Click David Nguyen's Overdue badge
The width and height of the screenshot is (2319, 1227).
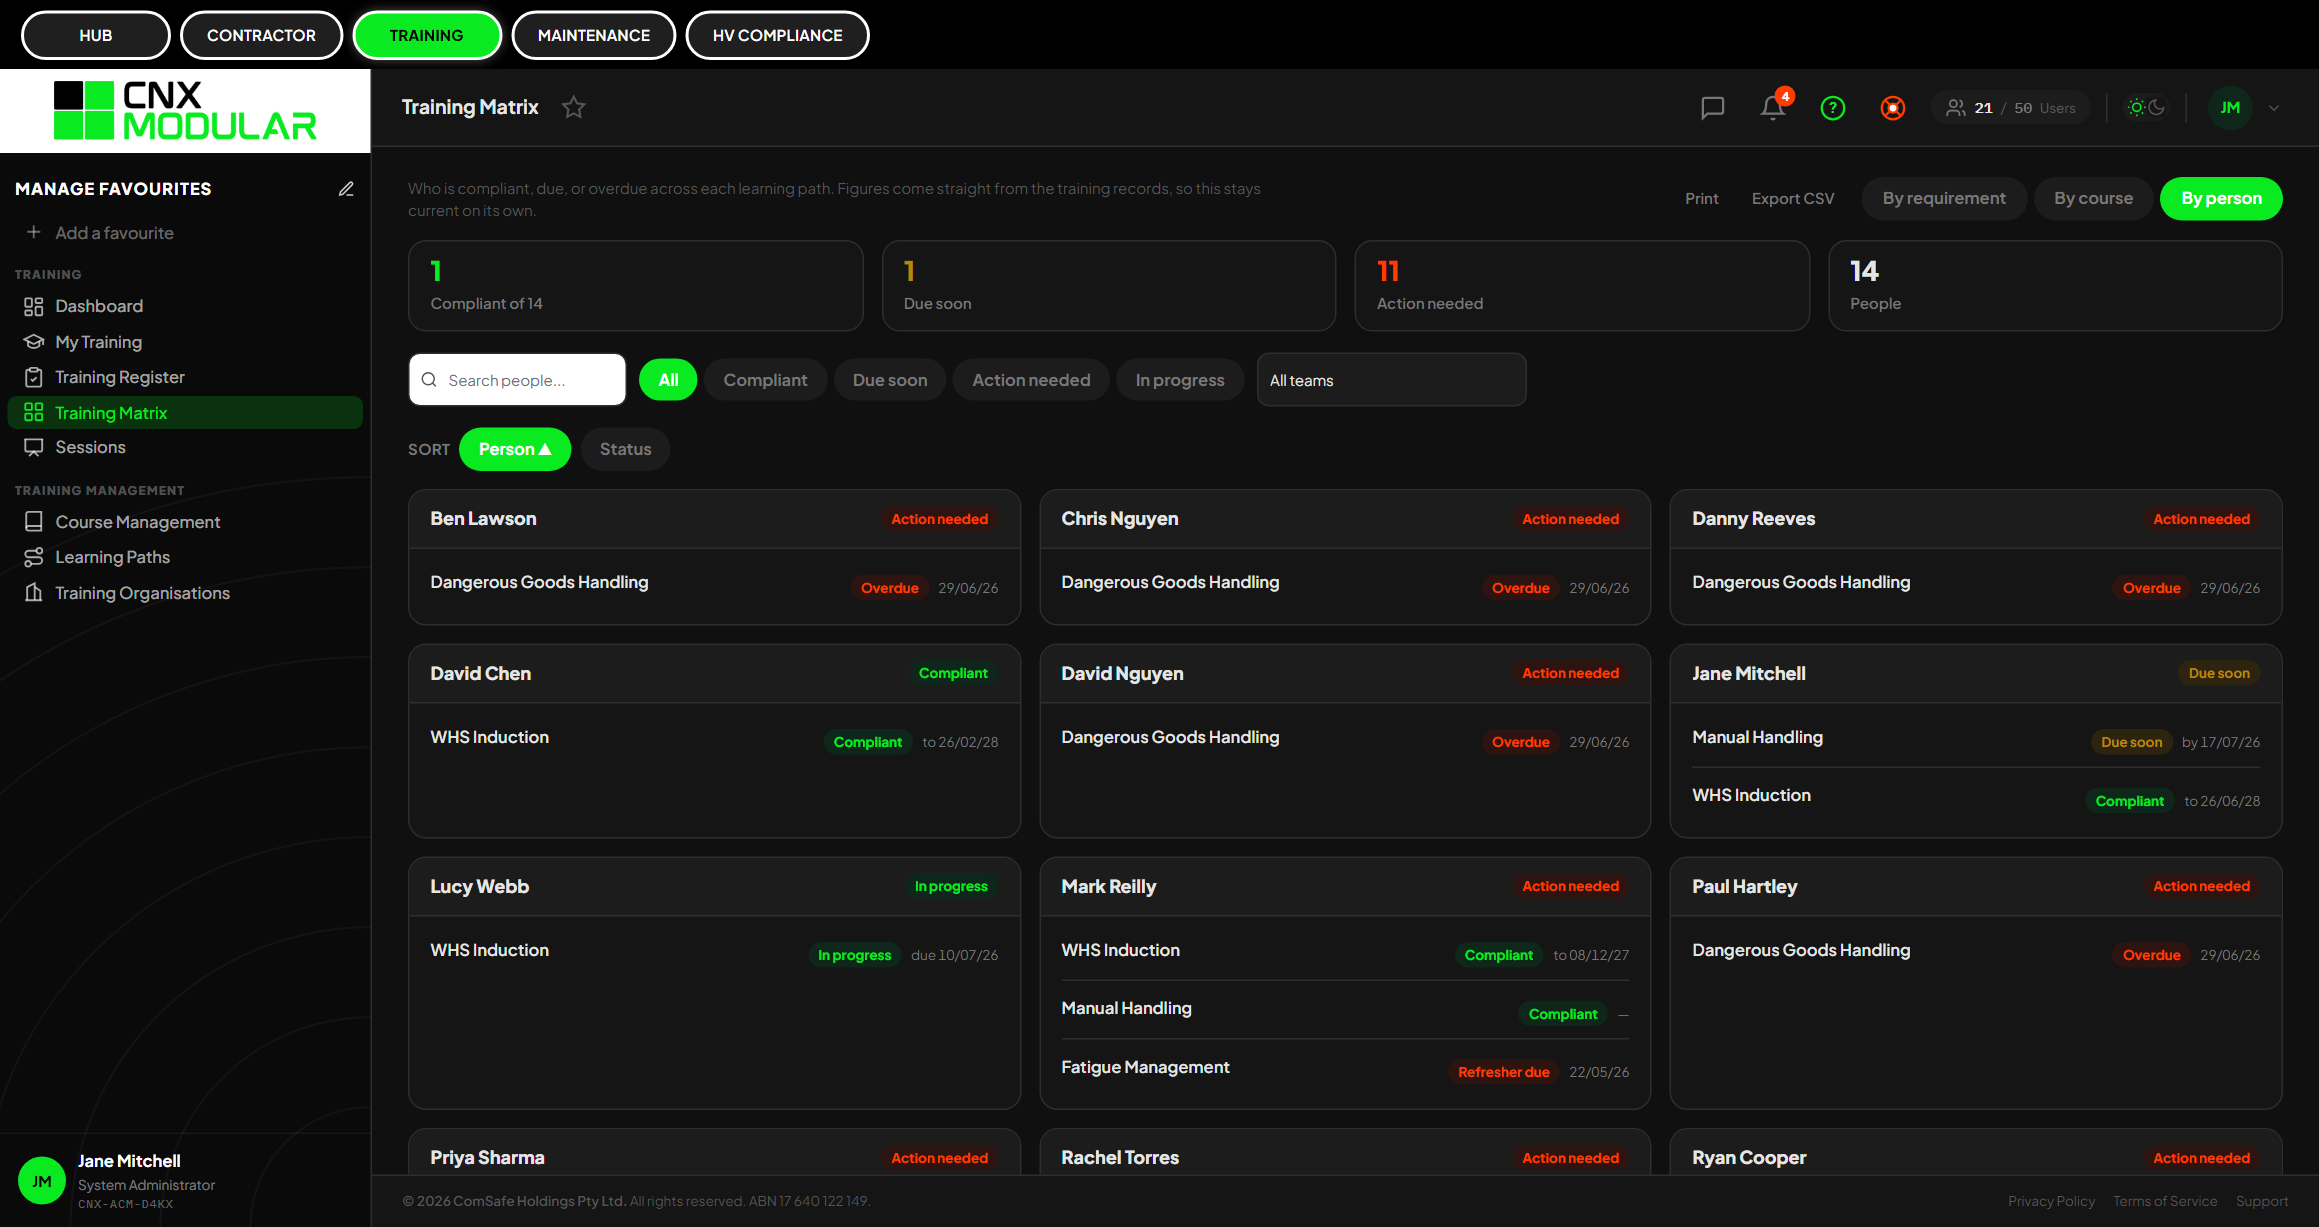(x=1520, y=742)
